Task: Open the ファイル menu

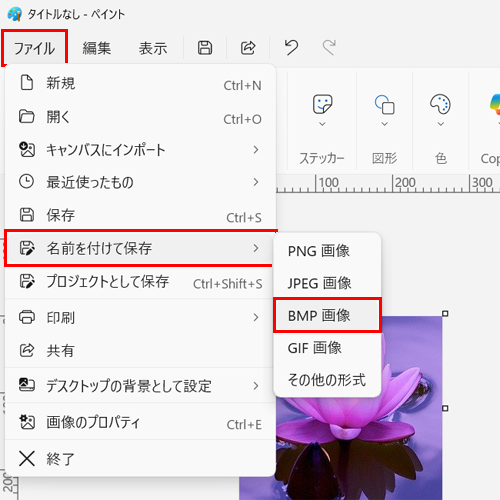Action: coord(34,48)
